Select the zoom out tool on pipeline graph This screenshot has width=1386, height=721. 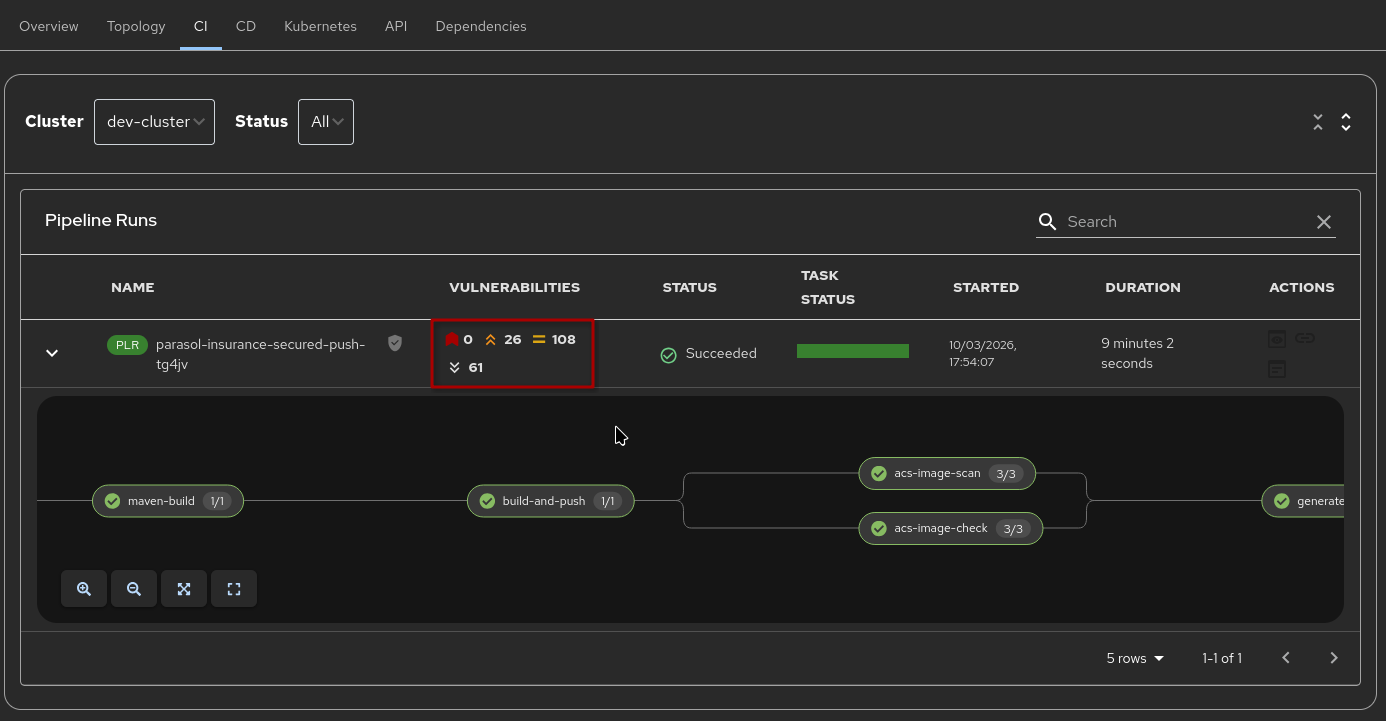coord(133,588)
